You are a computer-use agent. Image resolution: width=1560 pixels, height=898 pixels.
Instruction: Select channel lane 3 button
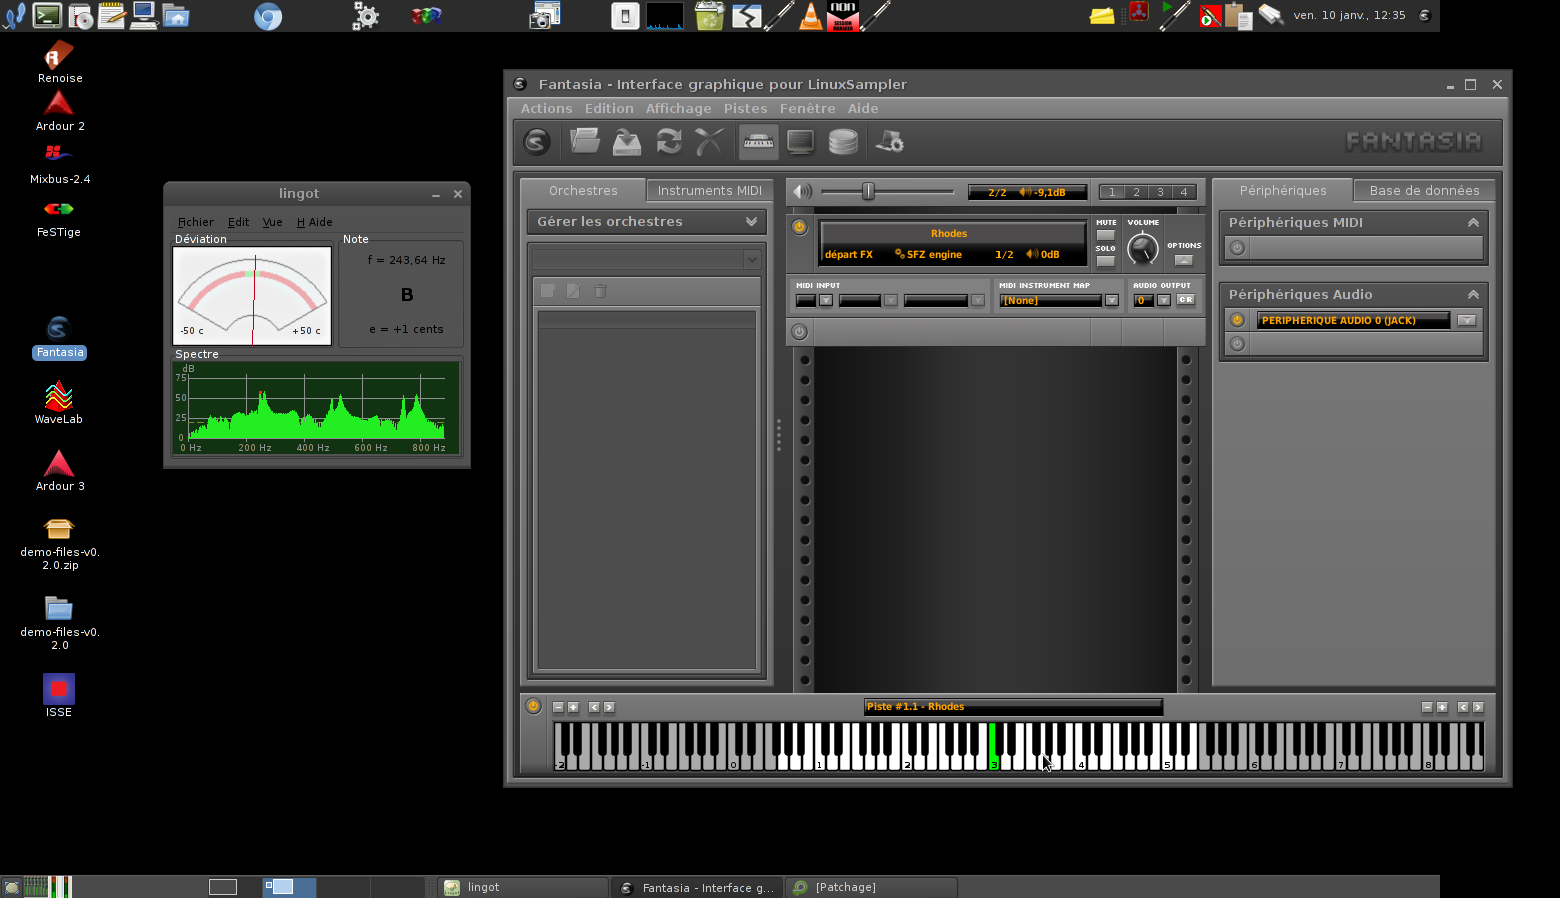pos(1160,192)
